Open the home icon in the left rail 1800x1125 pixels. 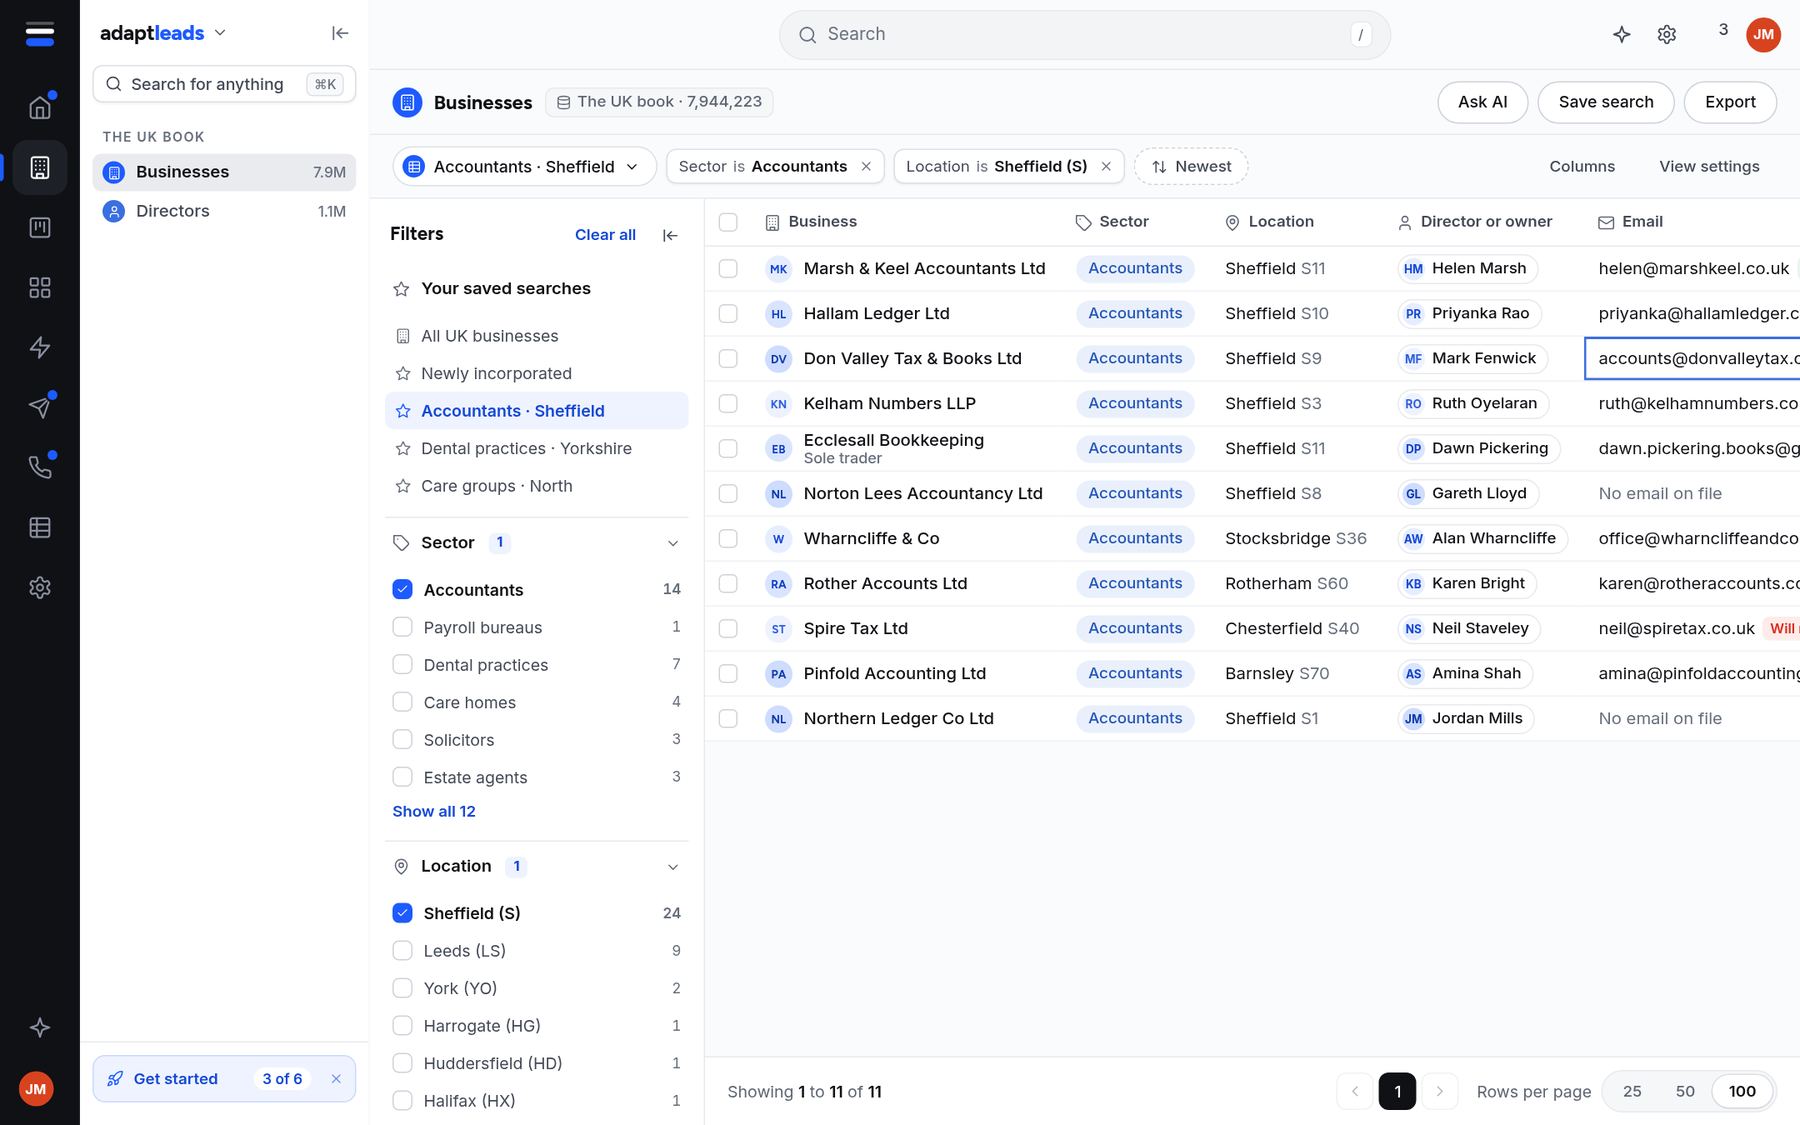[x=40, y=107]
